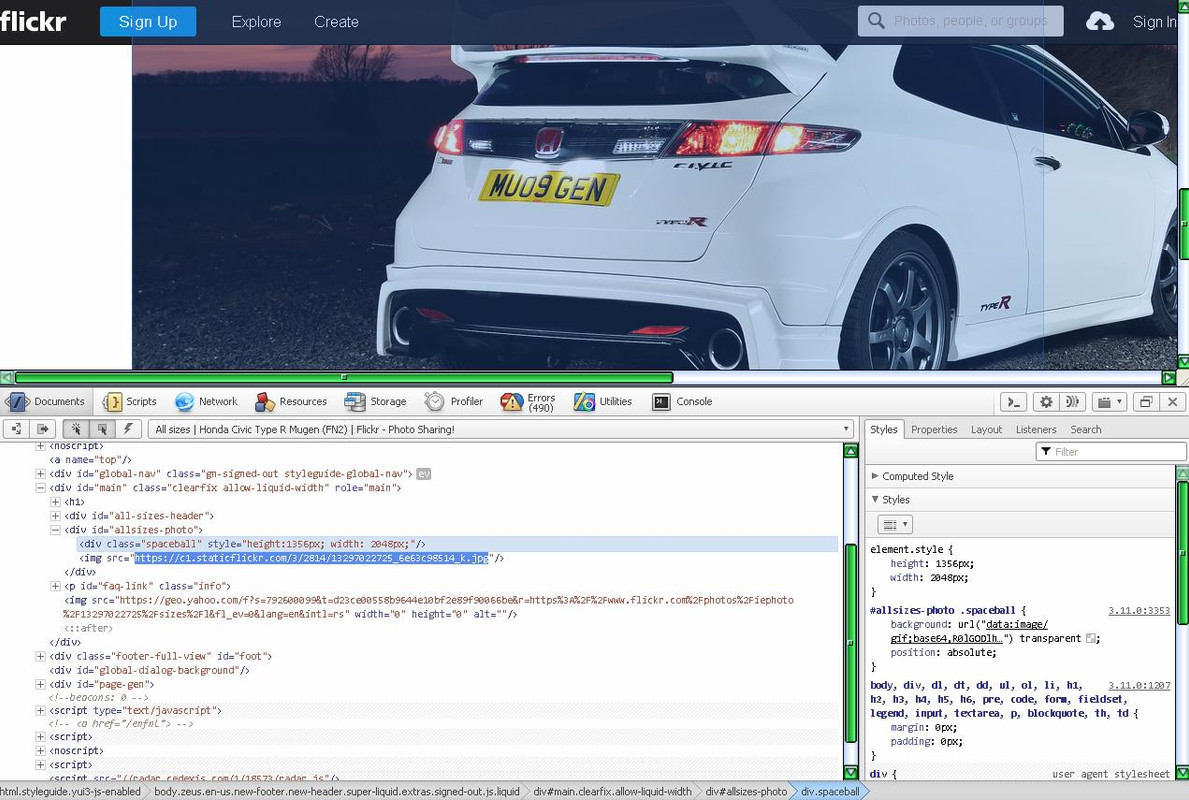
Task: Click the expand DOM tree toolbar icon
Action: [16, 429]
